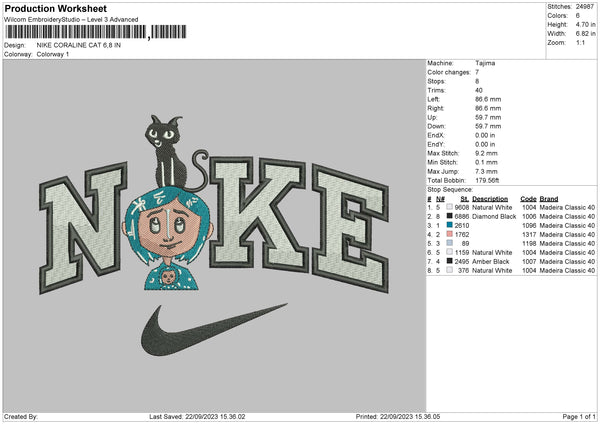Screen dimensions: 600x424
Task: Click the Max Stitch value '9.2 mm'
Action: [486, 153]
